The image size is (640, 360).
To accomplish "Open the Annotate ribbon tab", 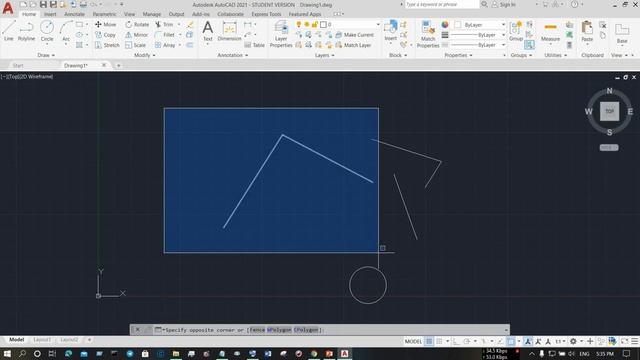I will tap(74, 14).
